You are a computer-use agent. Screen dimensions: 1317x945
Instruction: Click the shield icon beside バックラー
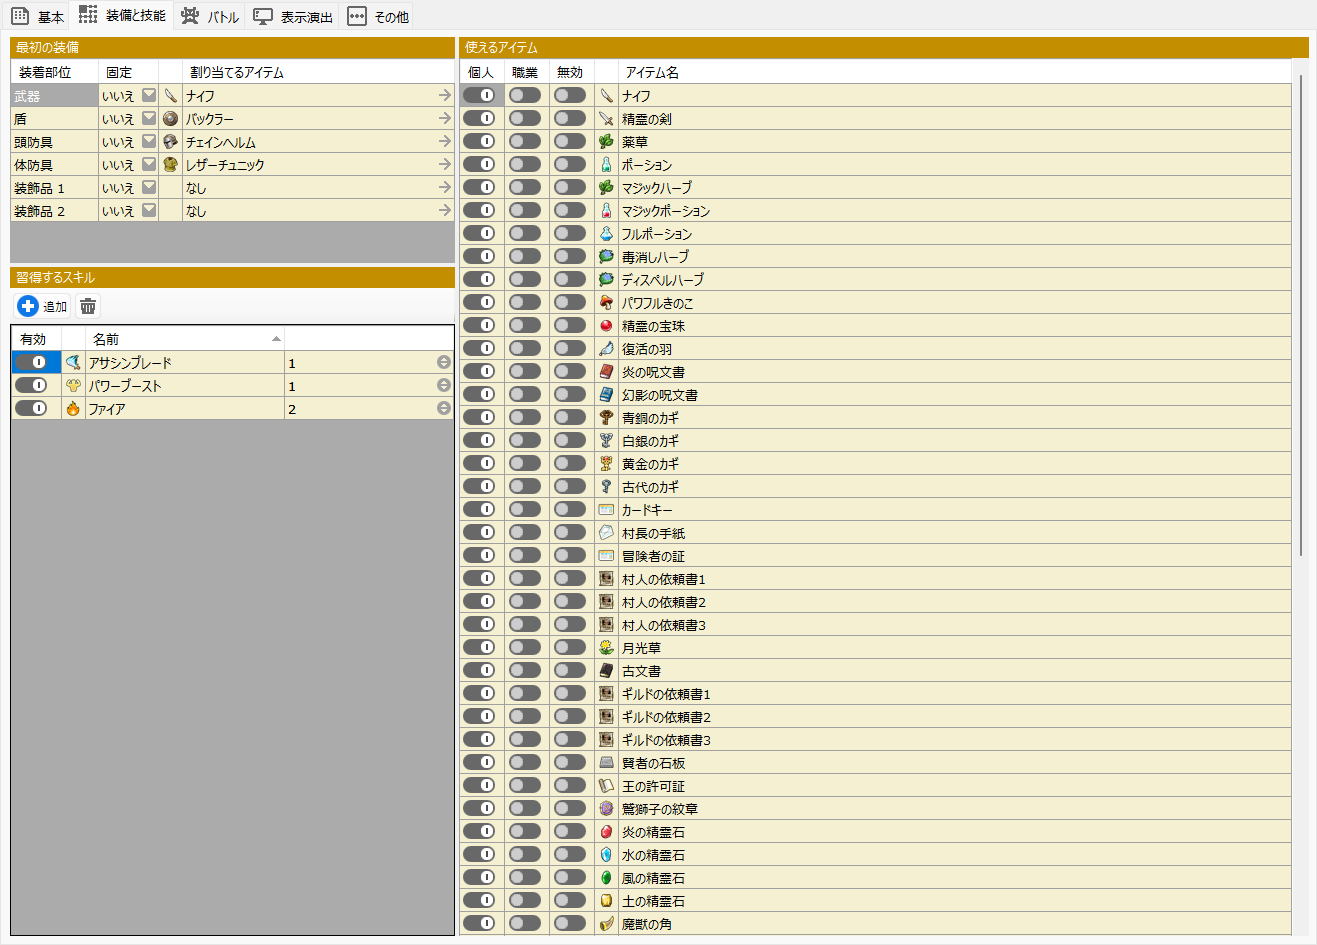pos(171,119)
